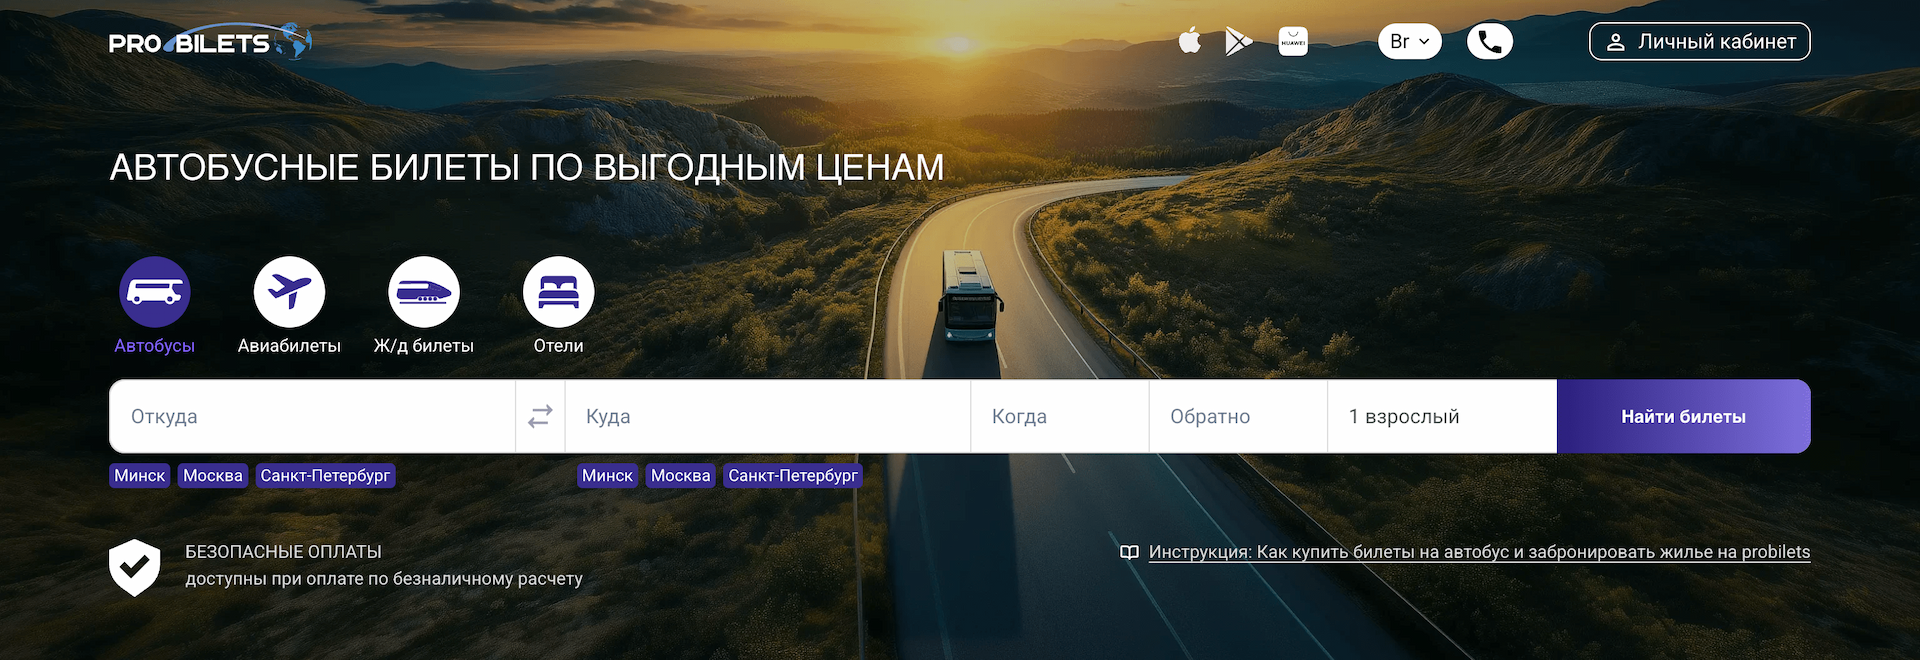The height and width of the screenshot is (660, 1920).
Task: Open Личный кабинет account button
Action: pos(1699,41)
